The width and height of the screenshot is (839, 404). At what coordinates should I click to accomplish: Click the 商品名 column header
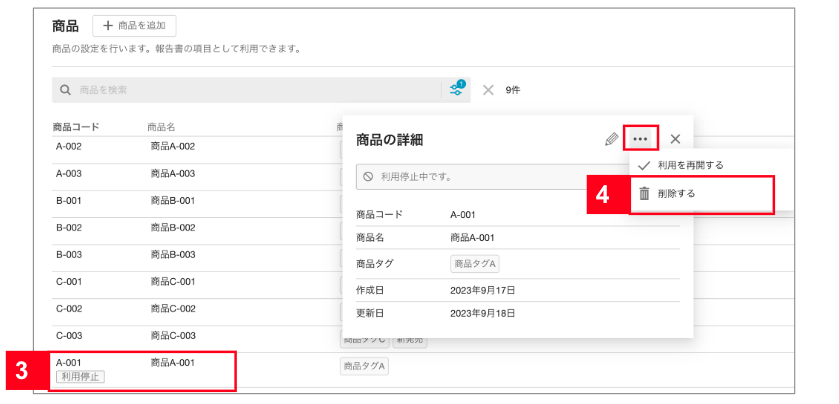click(161, 127)
